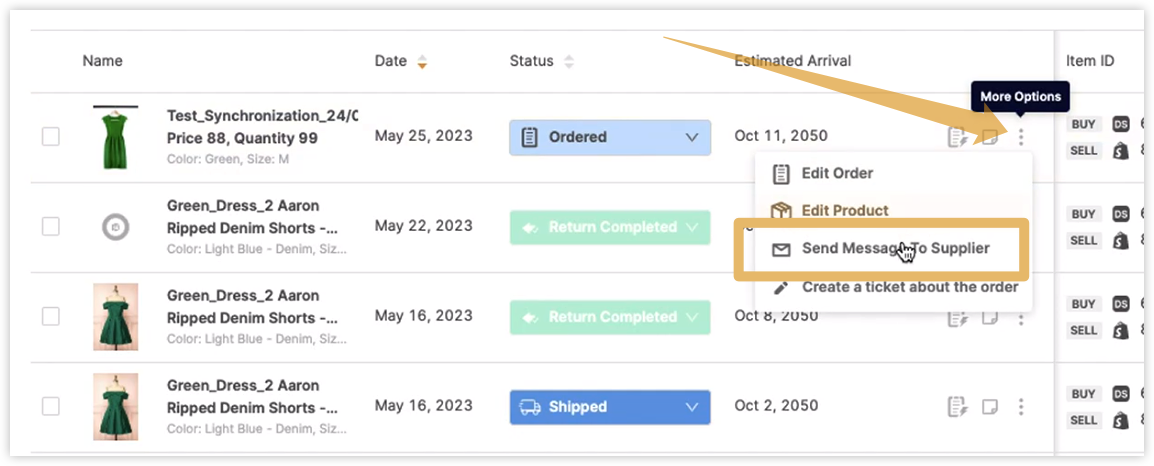The height and width of the screenshot is (466, 1154).
Task: Open note icon in the Shipped order row
Action: (990, 406)
